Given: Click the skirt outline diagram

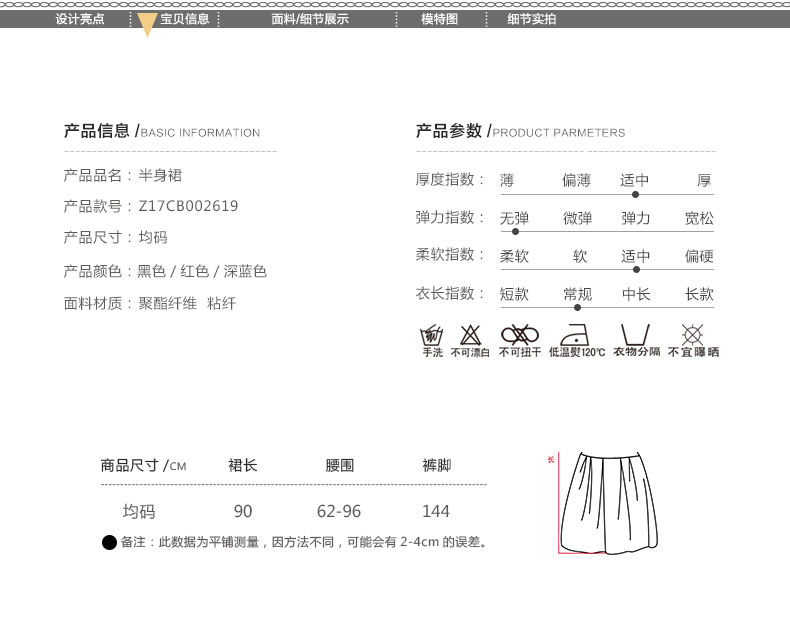Looking at the screenshot, I should 609,503.
